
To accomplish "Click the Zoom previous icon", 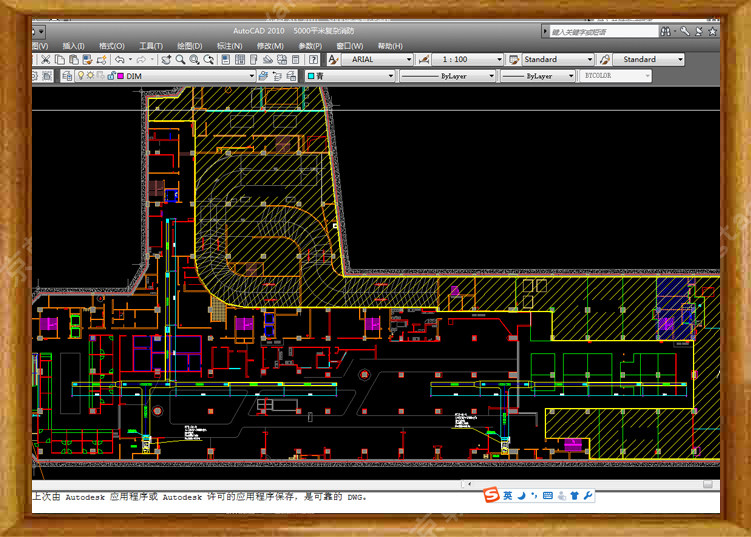I will (208, 59).
